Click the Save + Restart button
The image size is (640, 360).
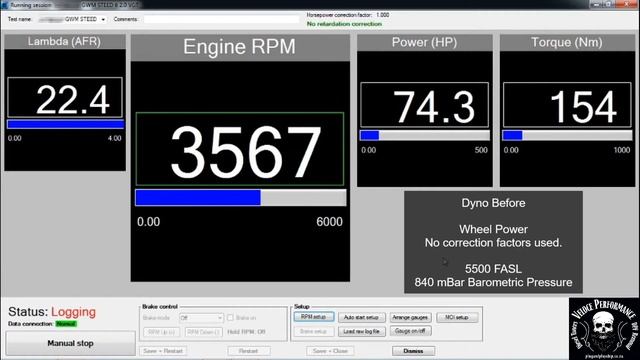pos(163,351)
